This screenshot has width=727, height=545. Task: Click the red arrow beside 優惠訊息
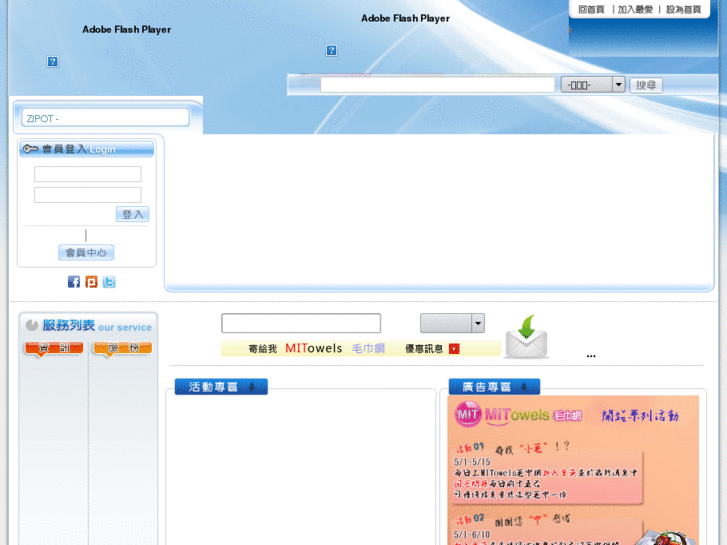(x=454, y=349)
